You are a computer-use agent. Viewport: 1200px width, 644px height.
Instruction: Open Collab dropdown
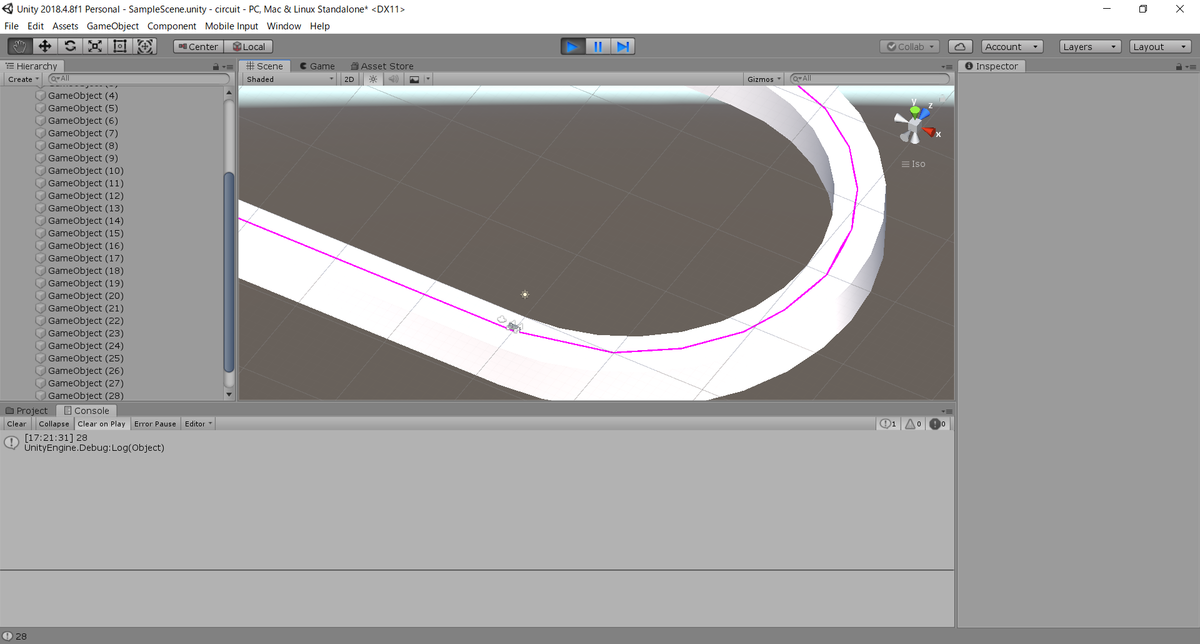tap(910, 46)
